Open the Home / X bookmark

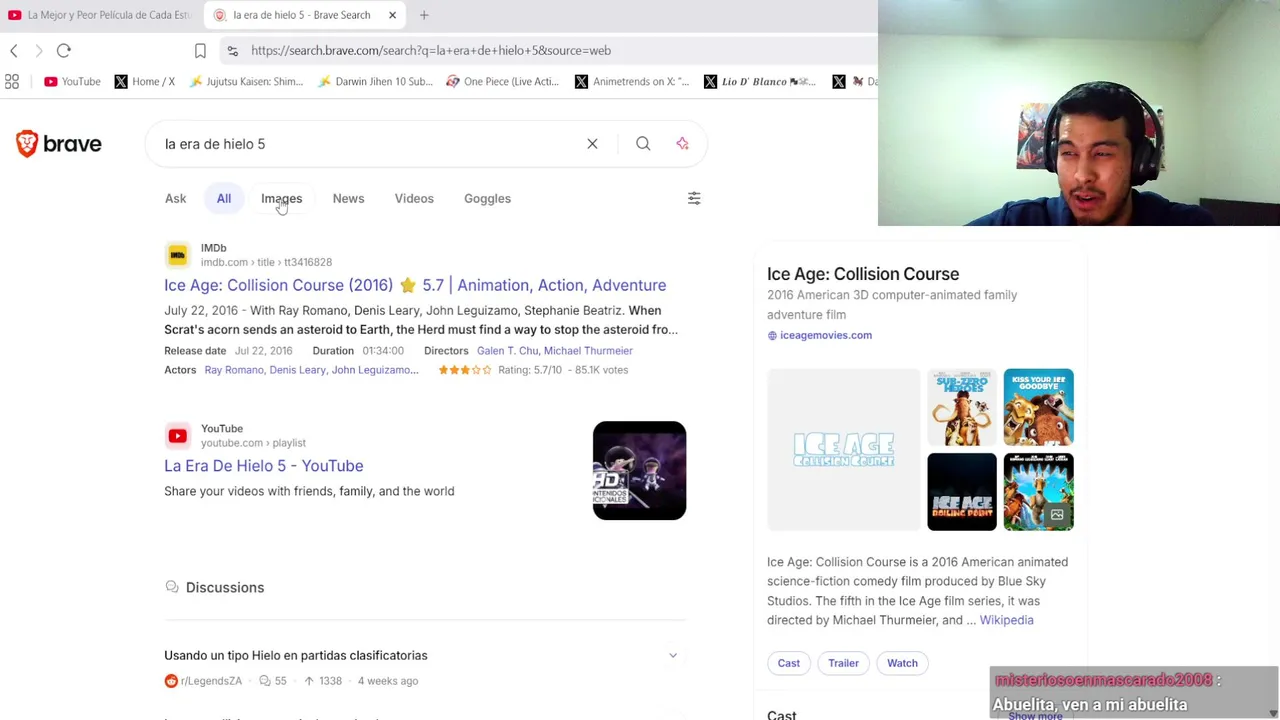[144, 82]
